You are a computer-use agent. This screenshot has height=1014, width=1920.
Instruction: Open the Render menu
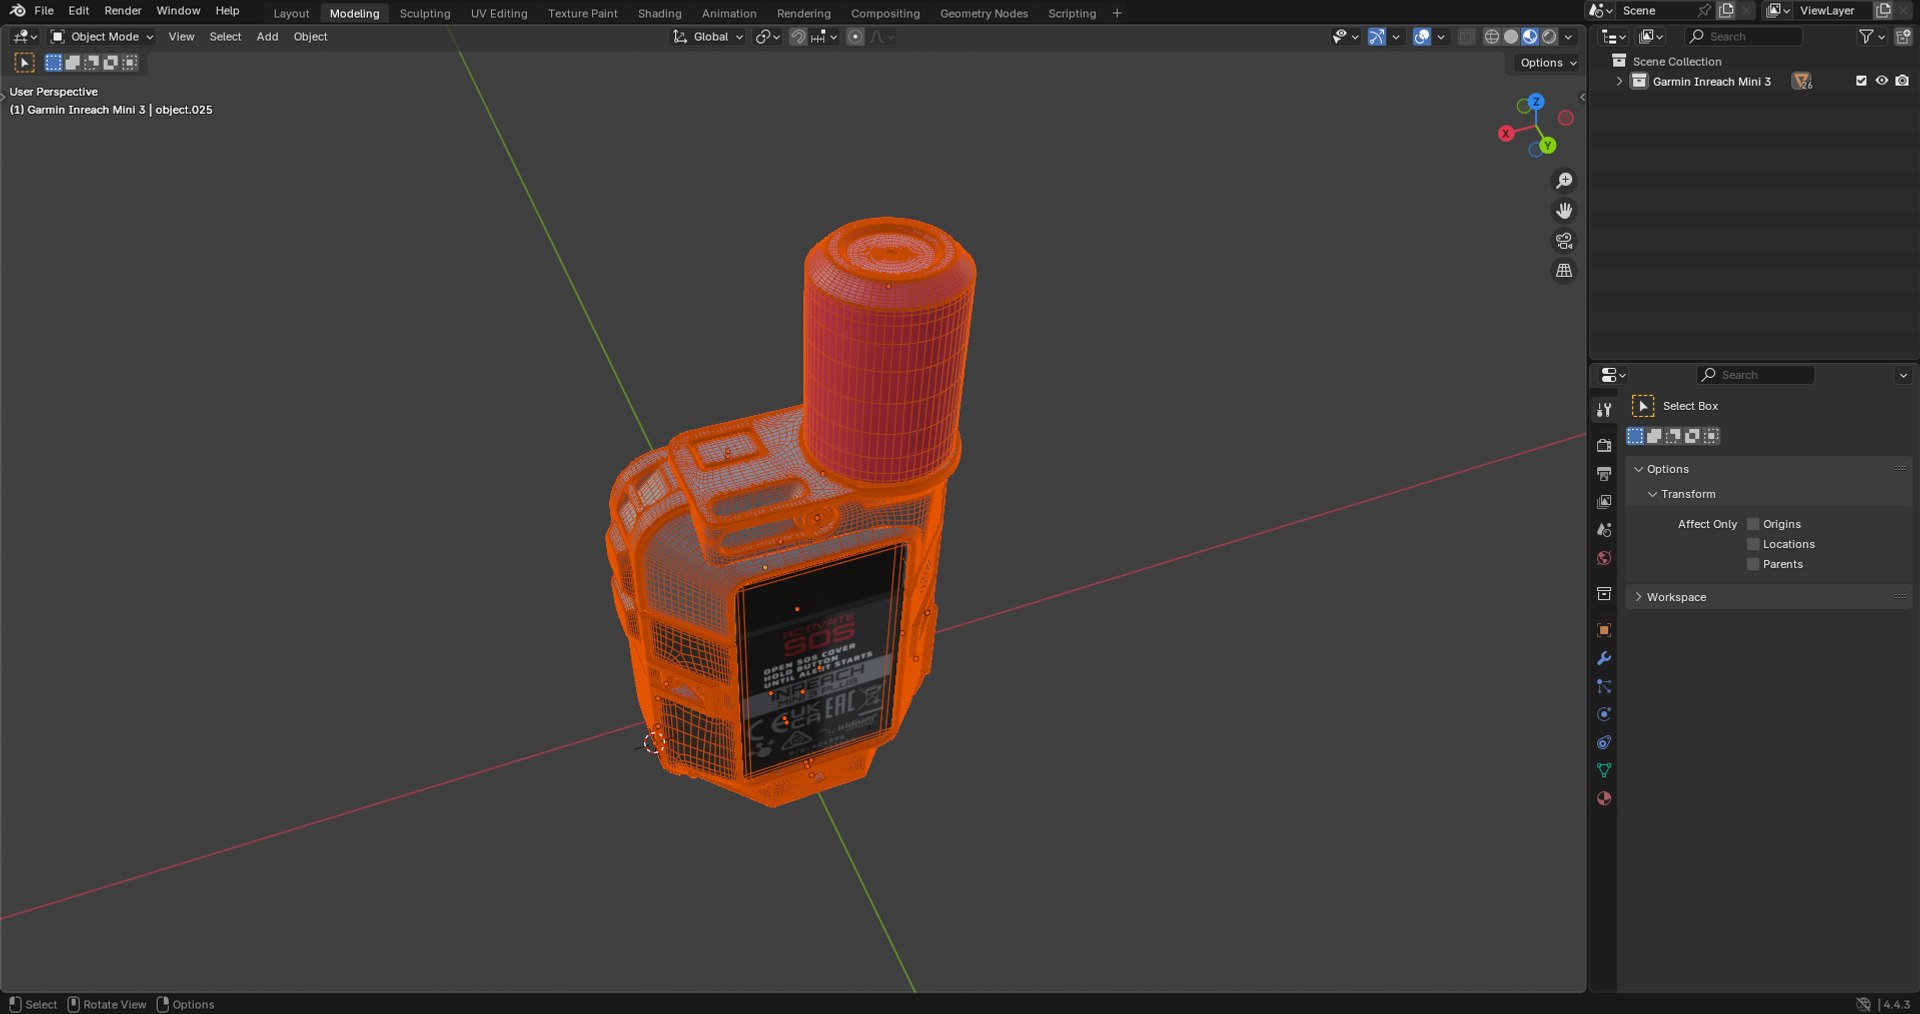point(123,11)
